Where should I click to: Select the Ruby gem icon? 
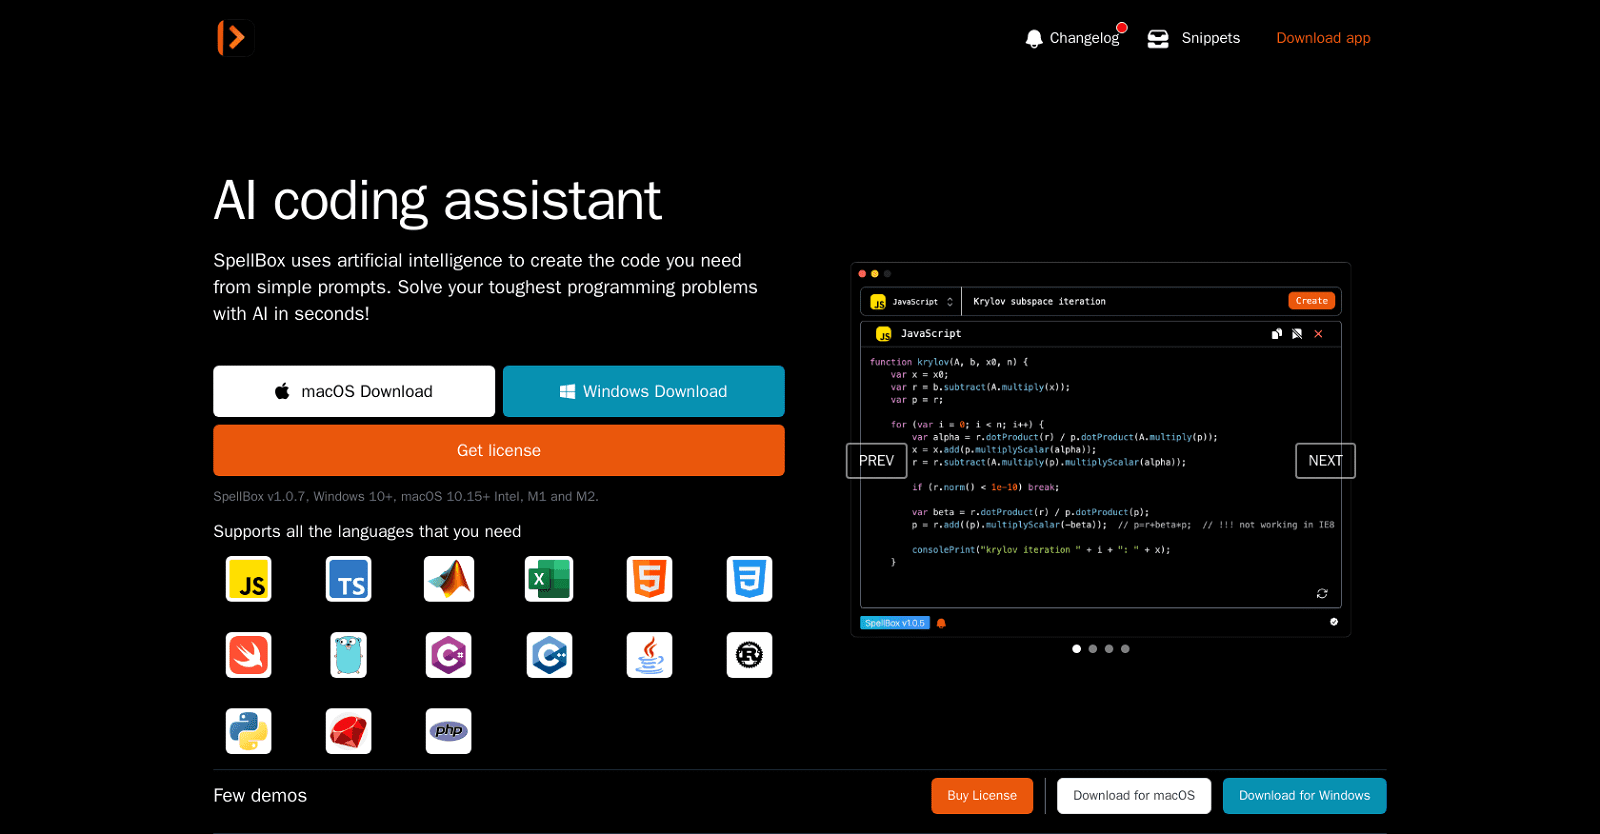pyautogui.click(x=349, y=731)
